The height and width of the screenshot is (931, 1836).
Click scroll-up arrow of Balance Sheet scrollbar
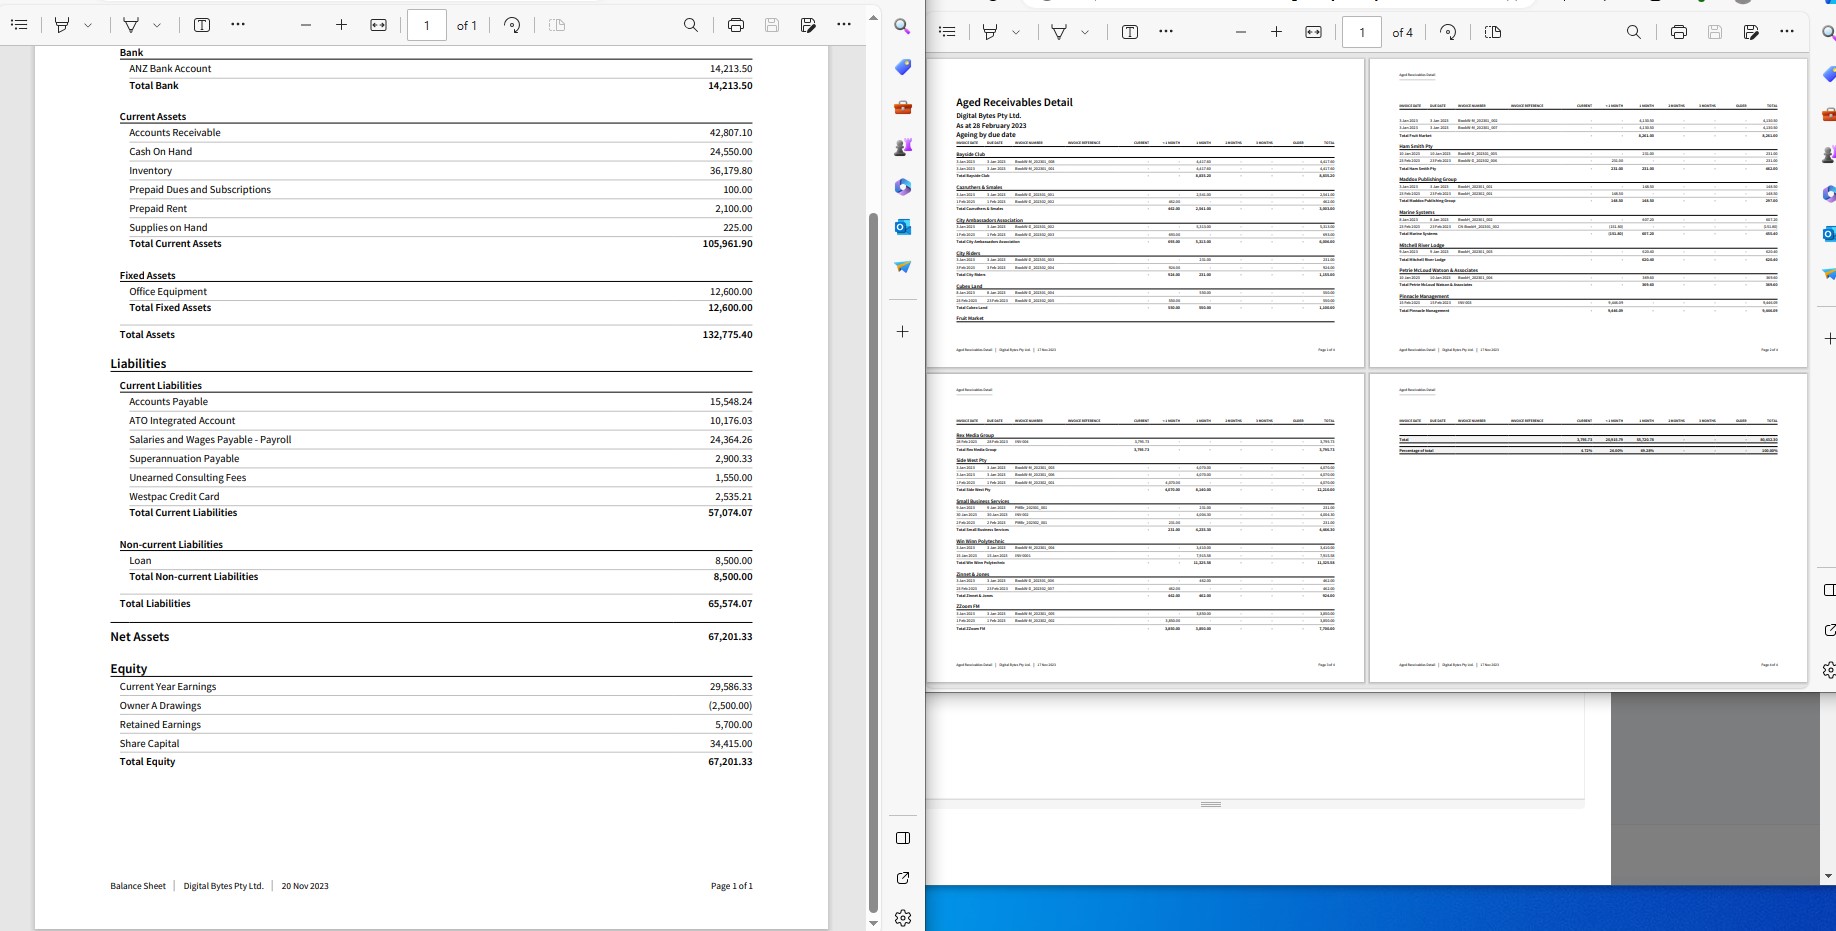873,17
